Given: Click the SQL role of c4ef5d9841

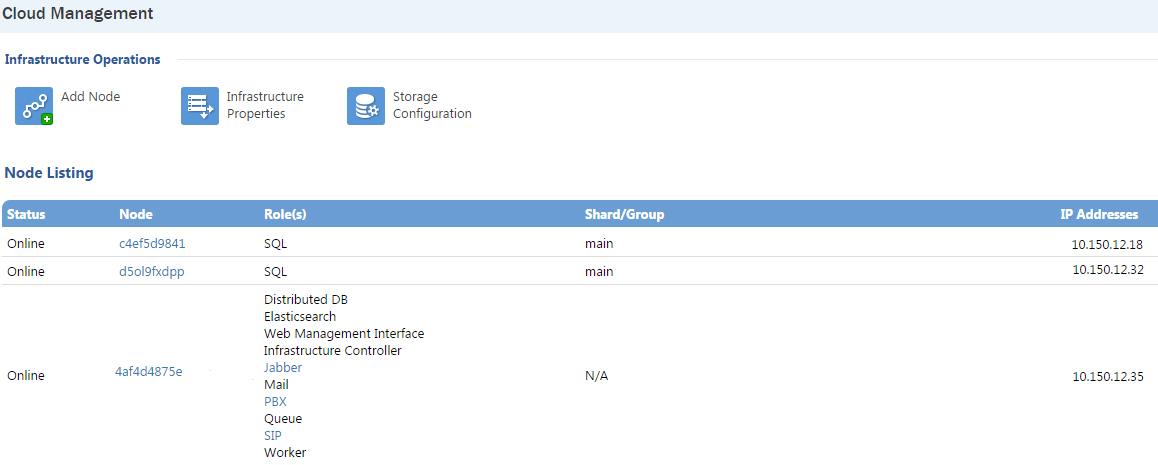Looking at the screenshot, I should pyautogui.click(x=275, y=244).
